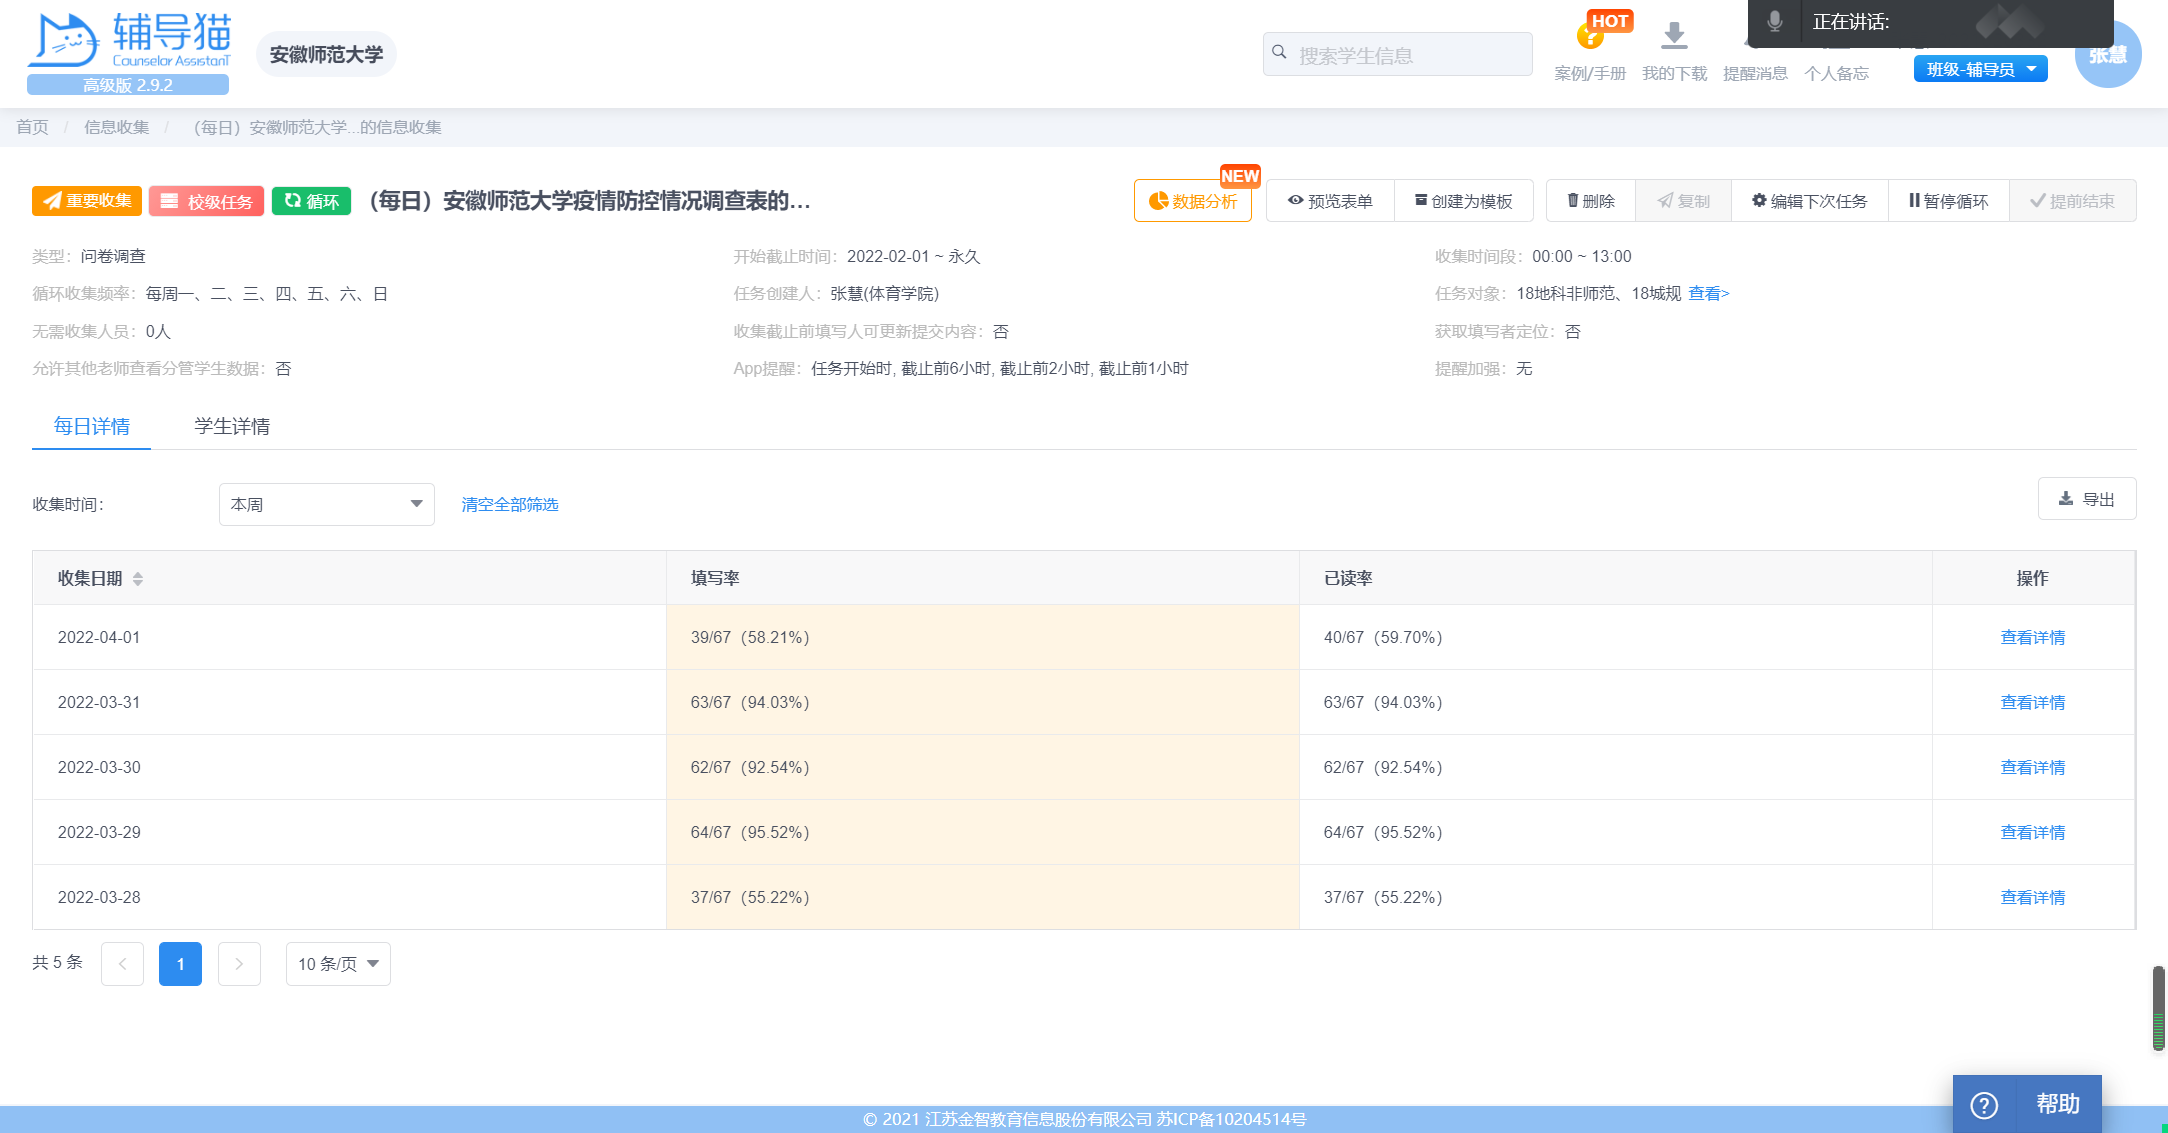The height and width of the screenshot is (1133, 2168).
Task: Open Cases/Manual (案例/手册) help icon
Action: (x=1589, y=40)
